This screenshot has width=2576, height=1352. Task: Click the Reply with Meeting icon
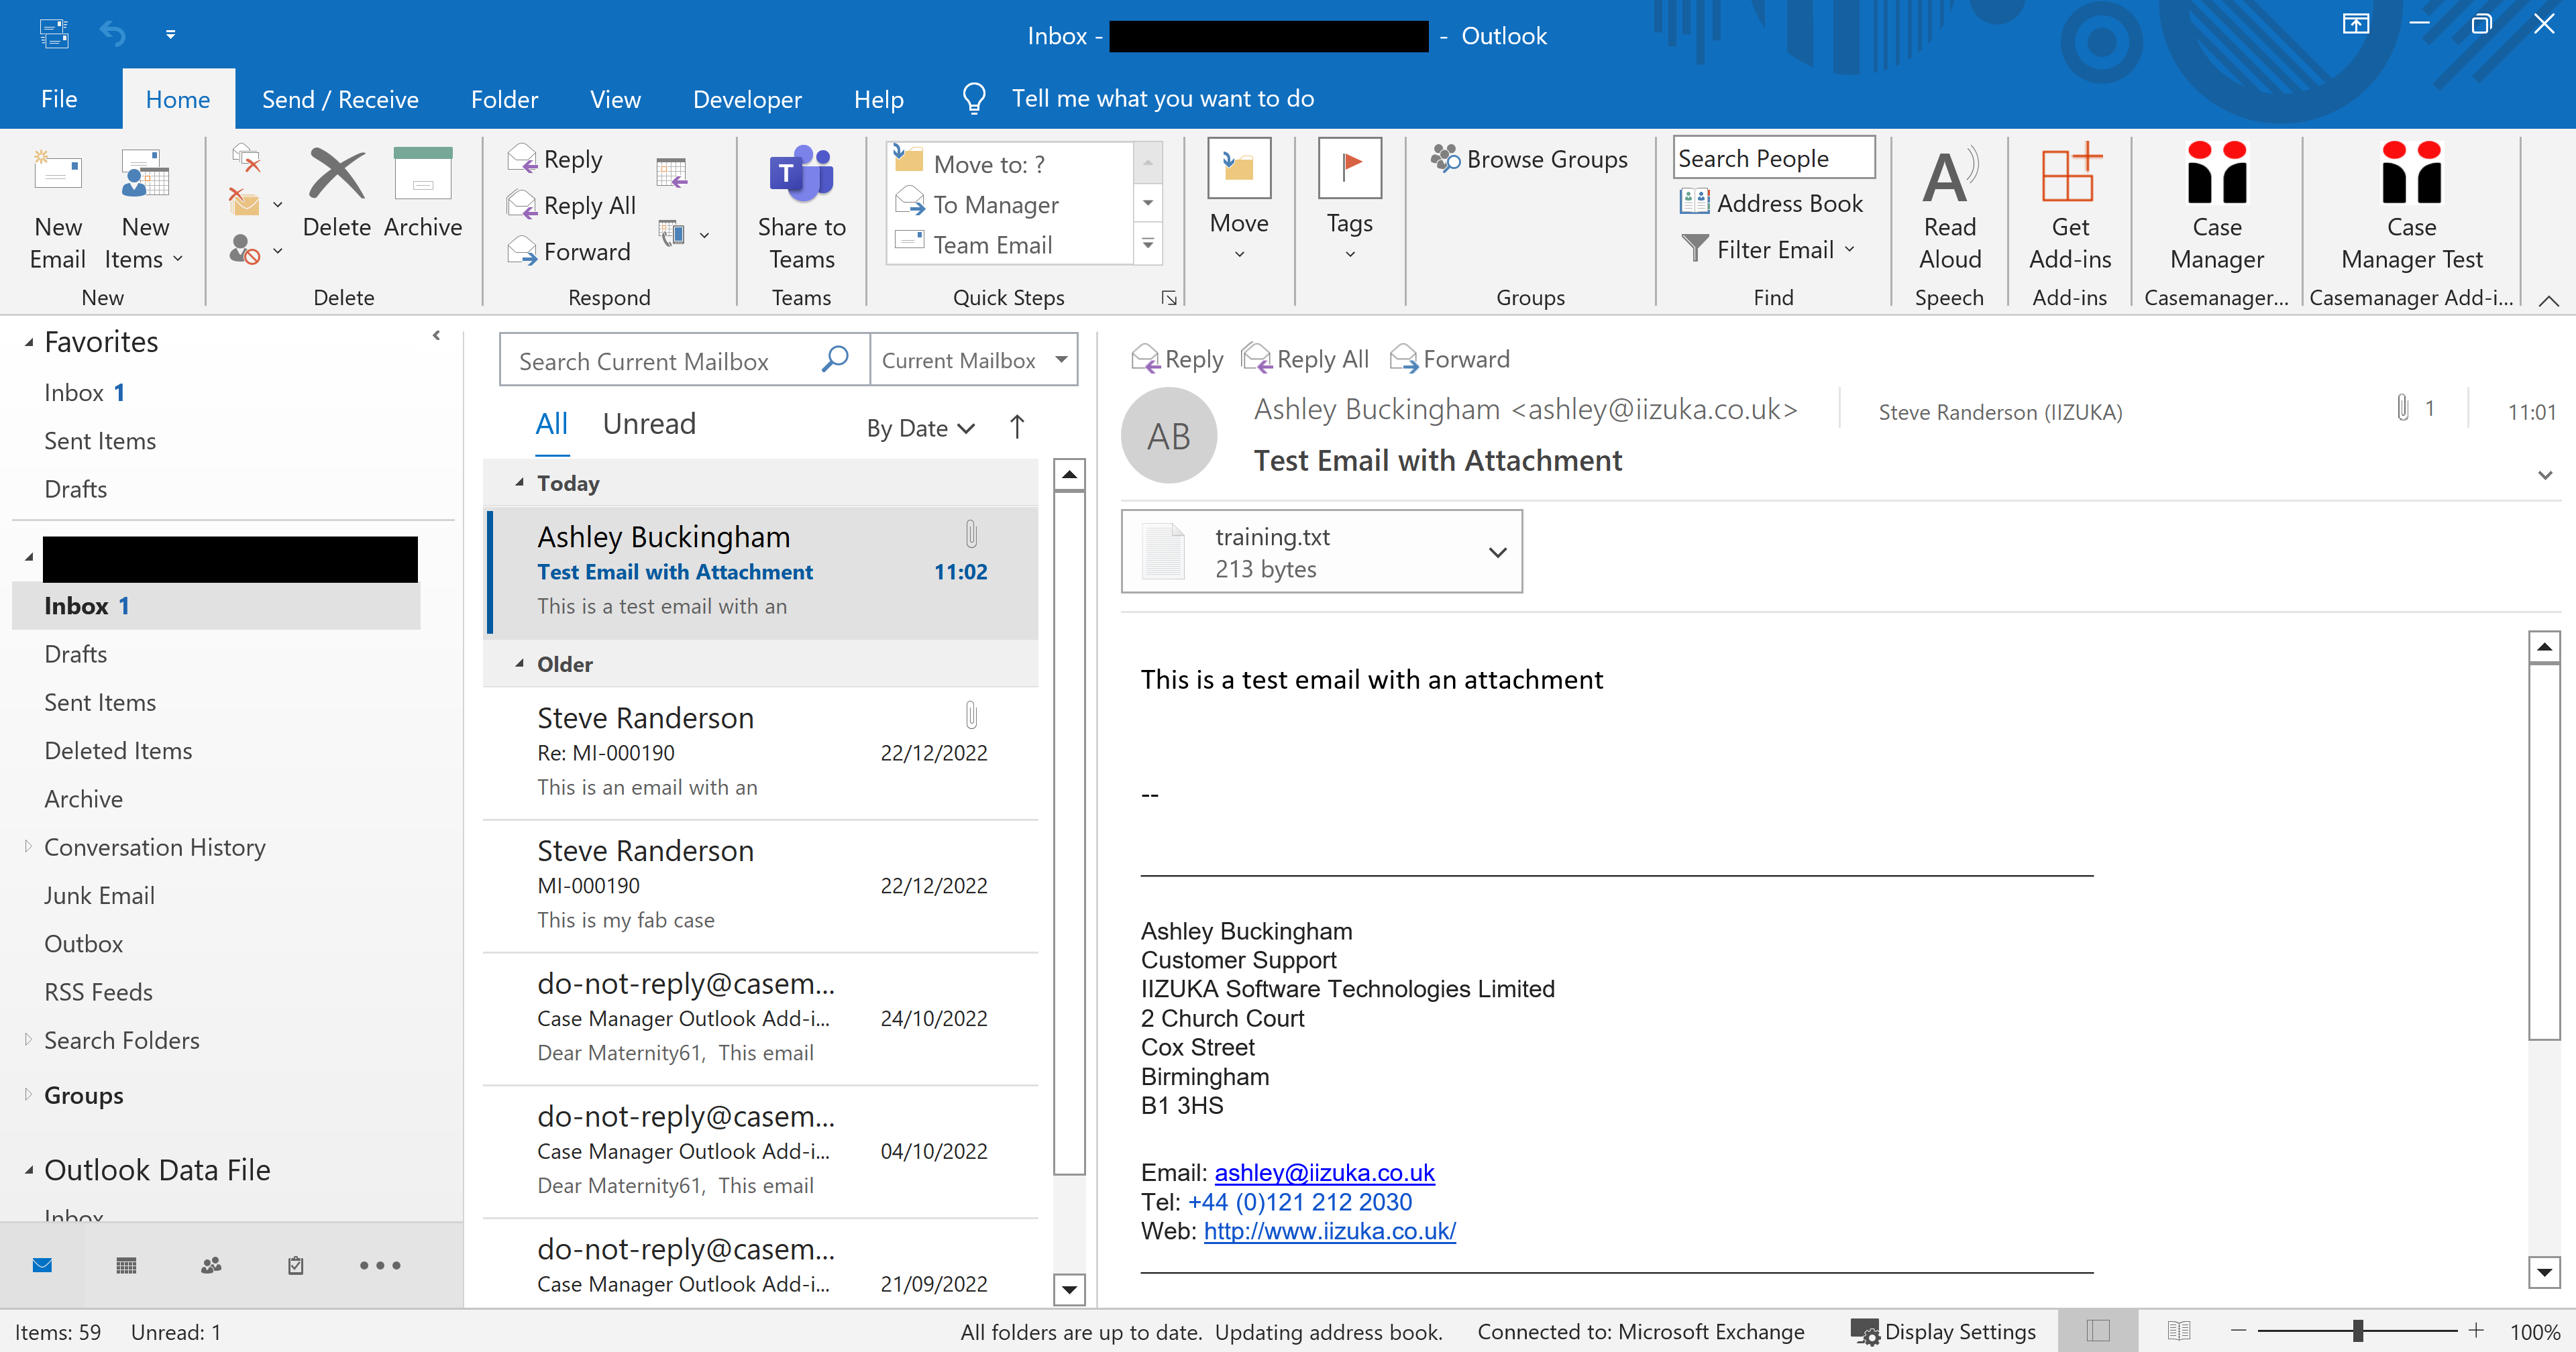[x=672, y=172]
